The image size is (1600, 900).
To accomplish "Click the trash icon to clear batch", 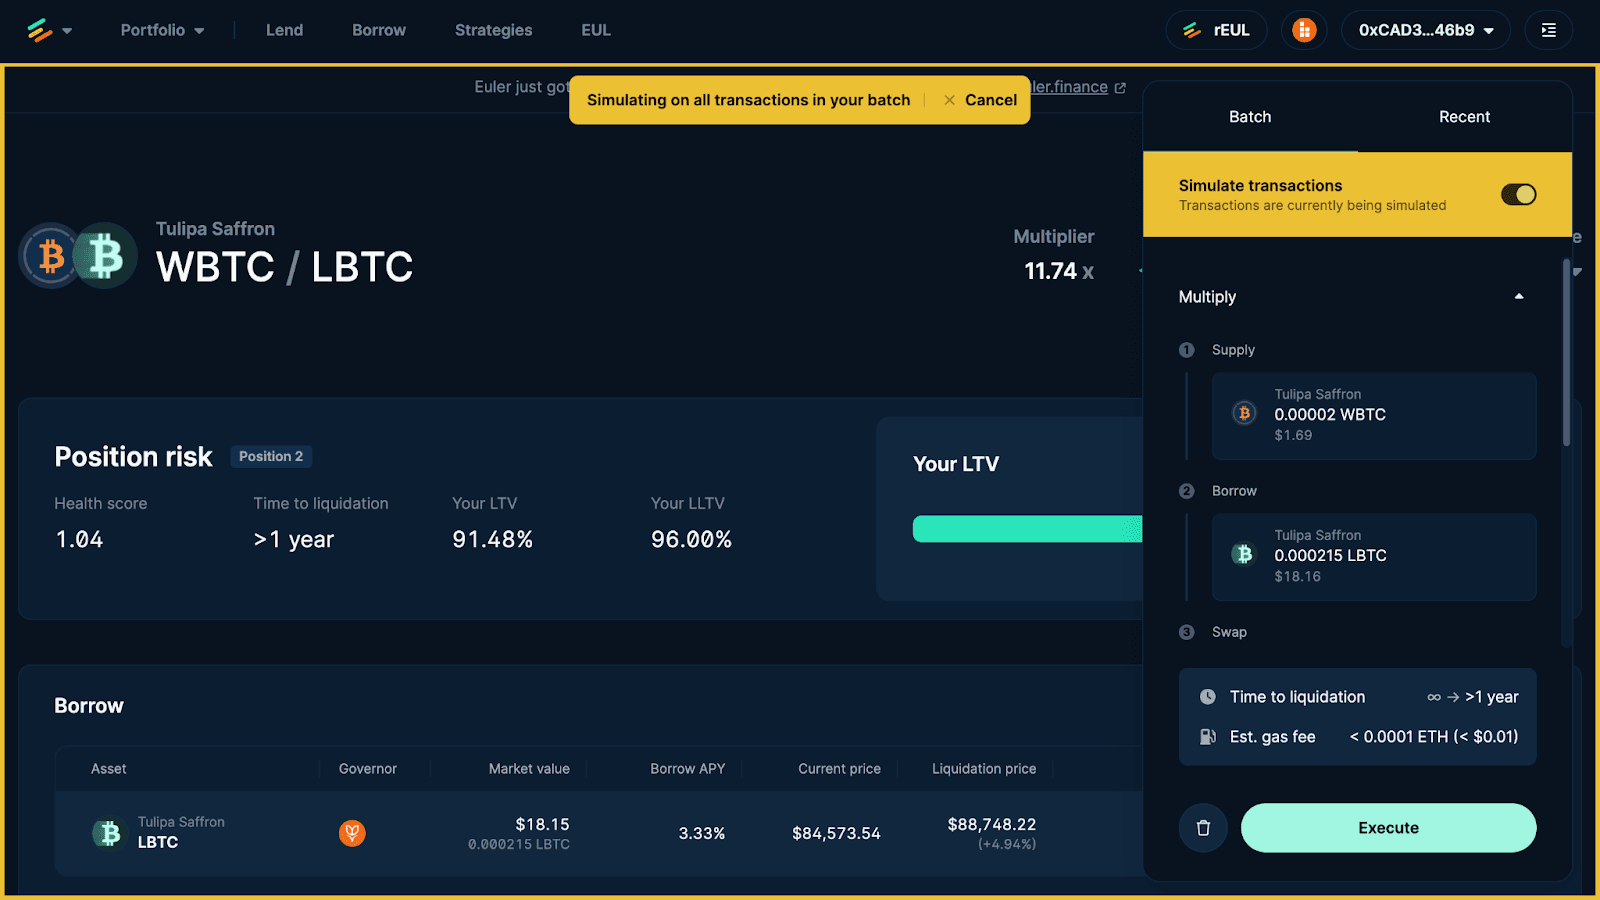I will point(1203,828).
